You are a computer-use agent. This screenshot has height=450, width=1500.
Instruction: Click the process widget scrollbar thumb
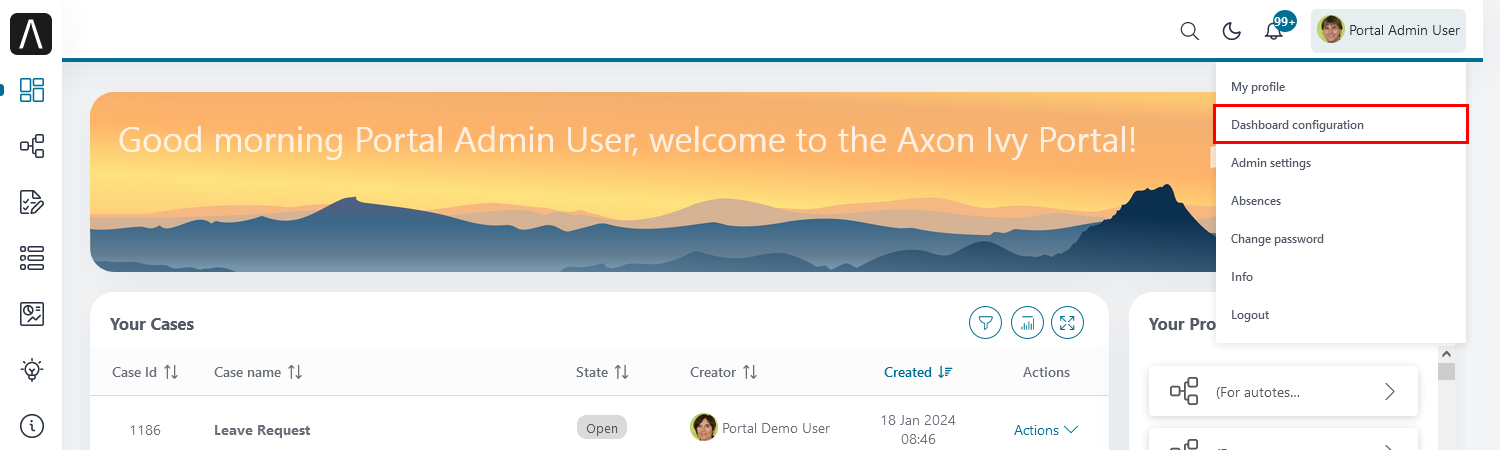pos(1446,372)
